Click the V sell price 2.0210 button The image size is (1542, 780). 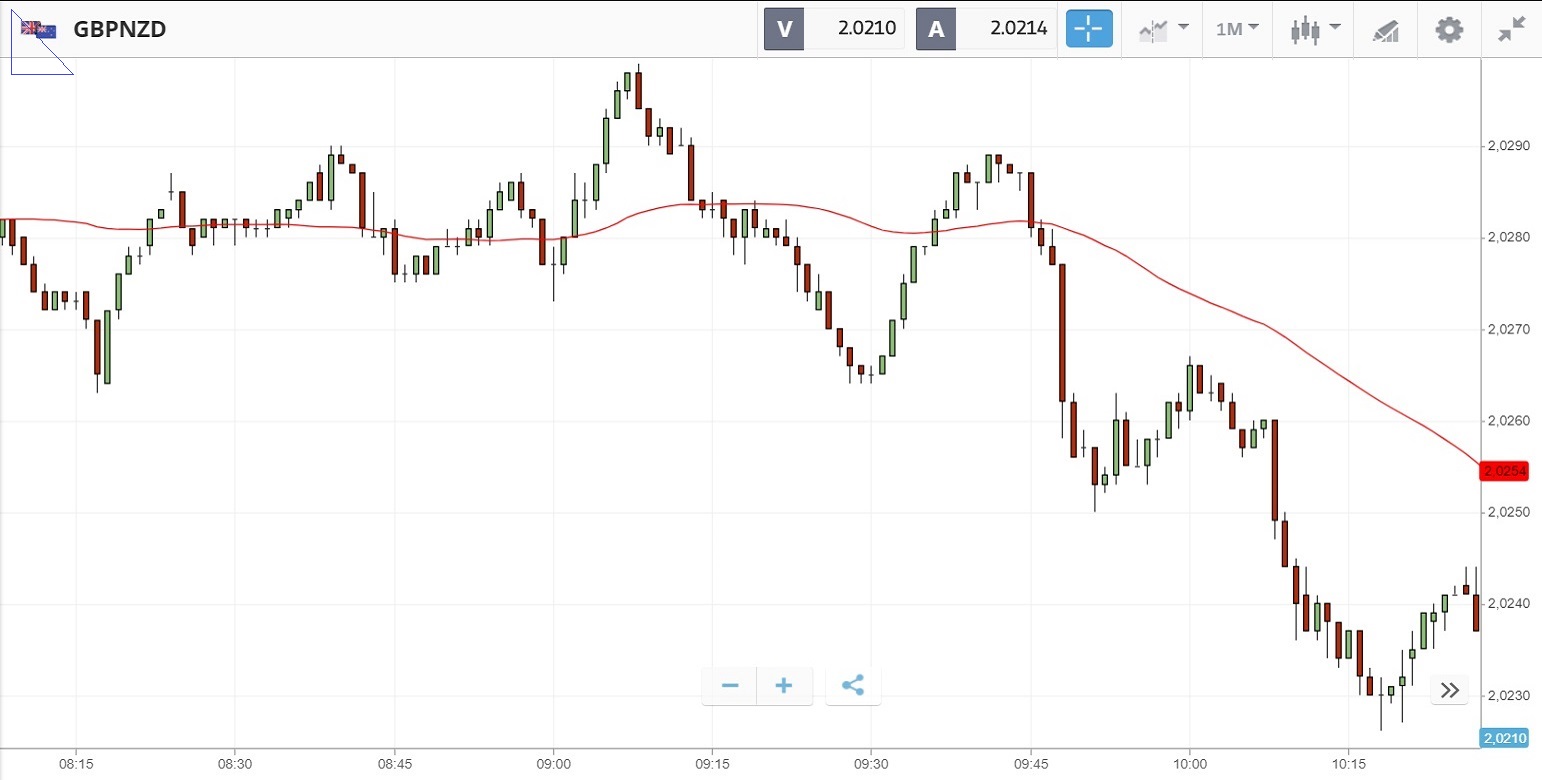tap(834, 29)
